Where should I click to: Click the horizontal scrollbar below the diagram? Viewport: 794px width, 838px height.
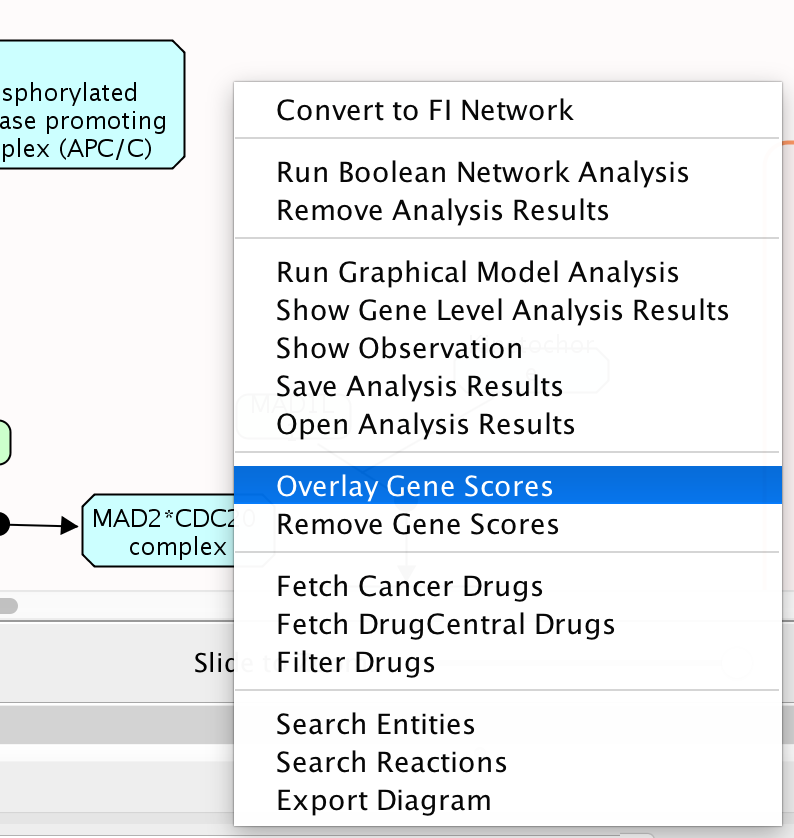point(8,605)
